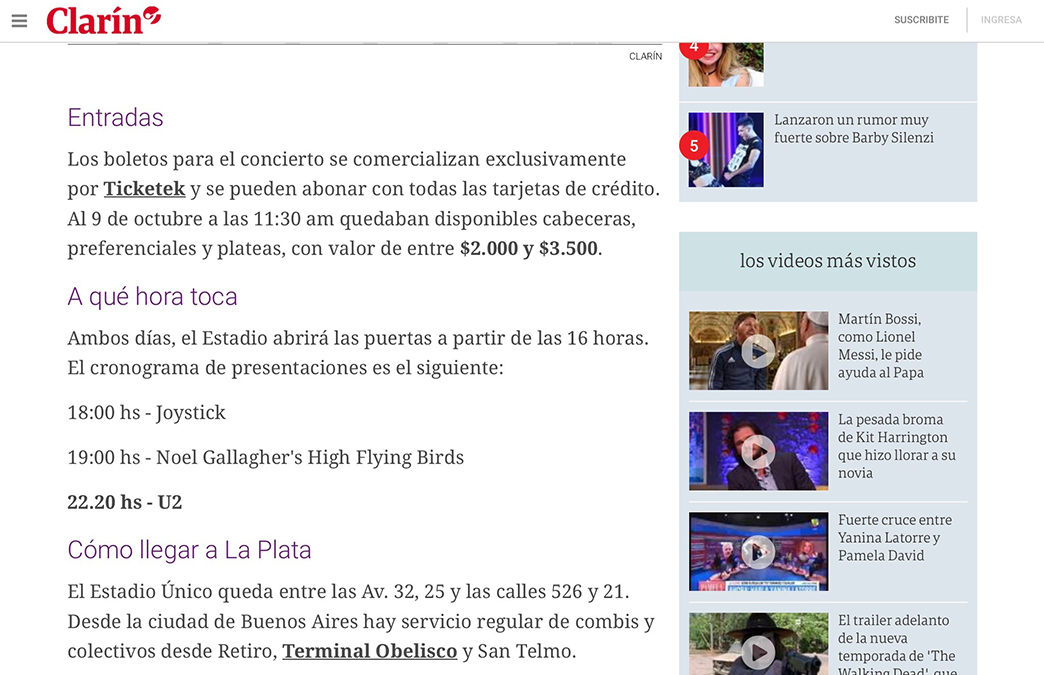This screenshot has height=675, width=1044.
Task: Click the CLARÍN photo credit caption
Action: 645,57
